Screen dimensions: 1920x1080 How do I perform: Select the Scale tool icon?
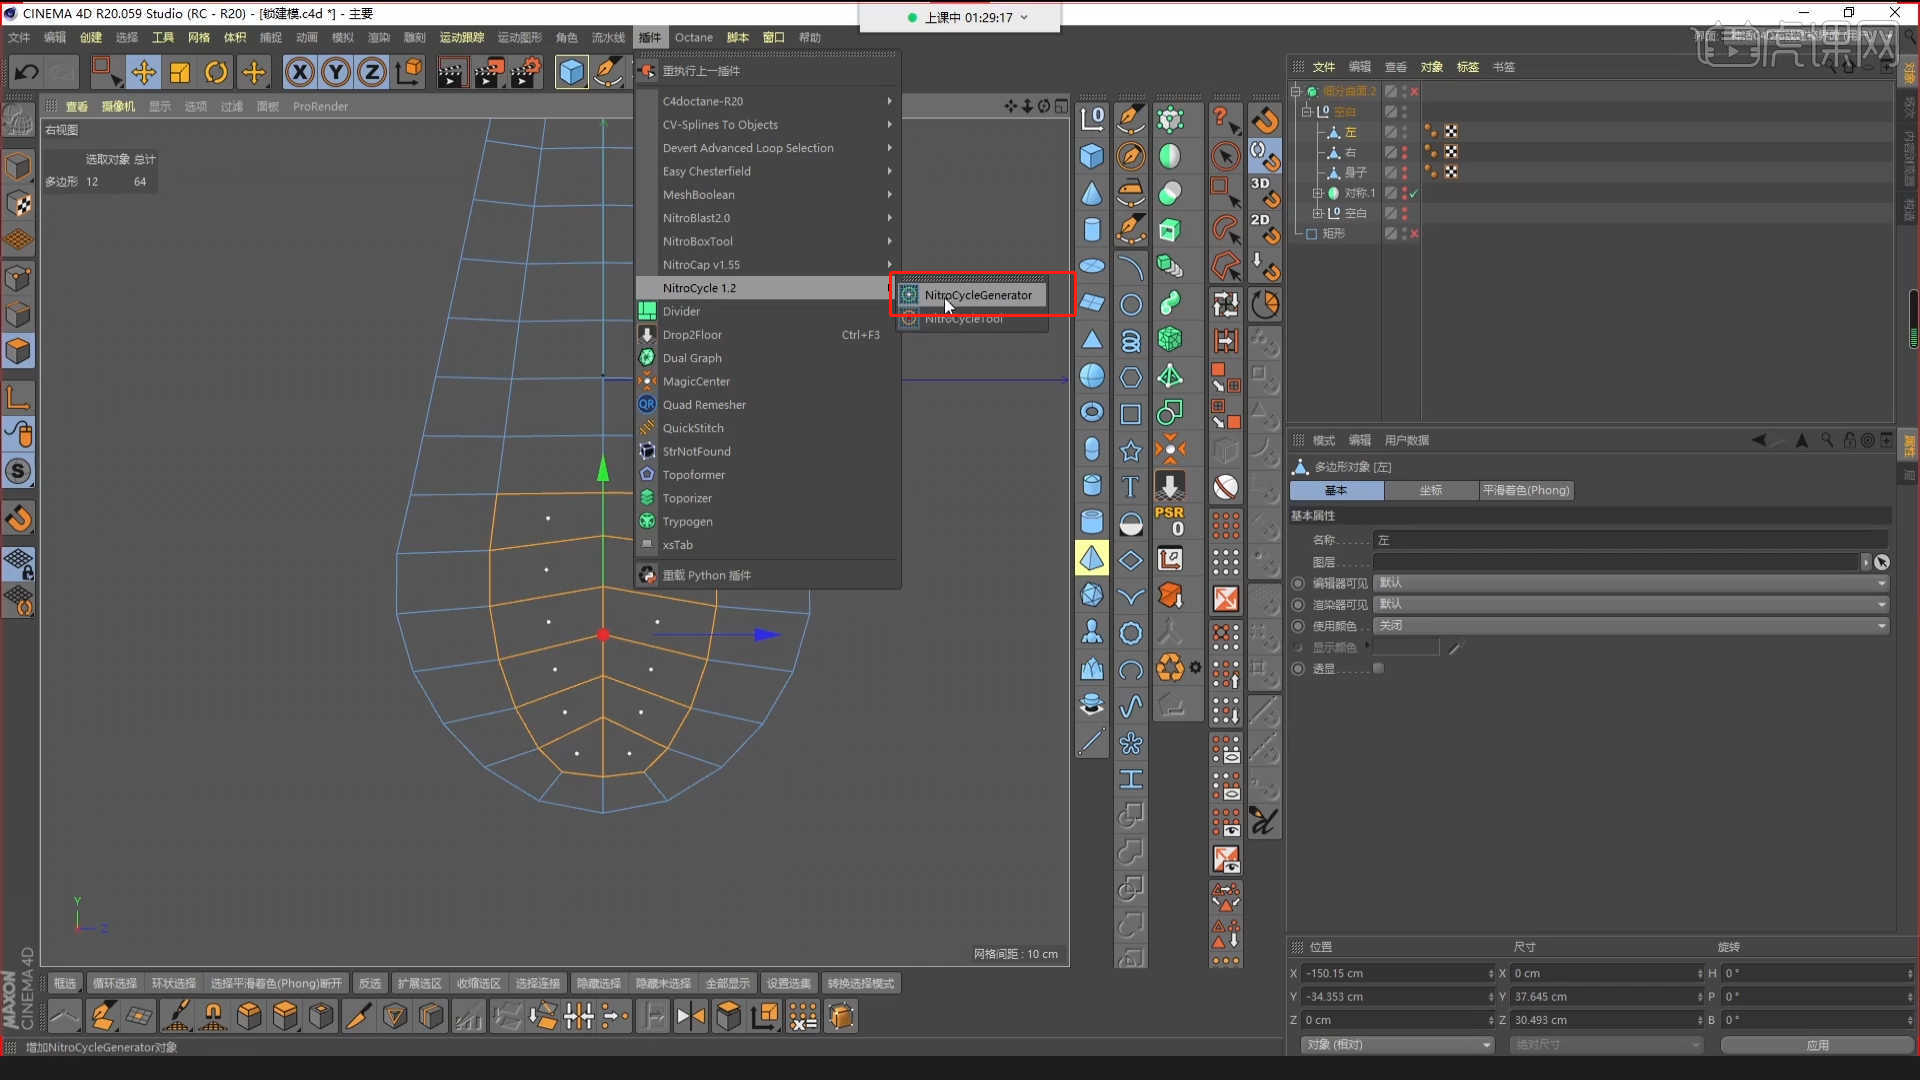(180, 72)
